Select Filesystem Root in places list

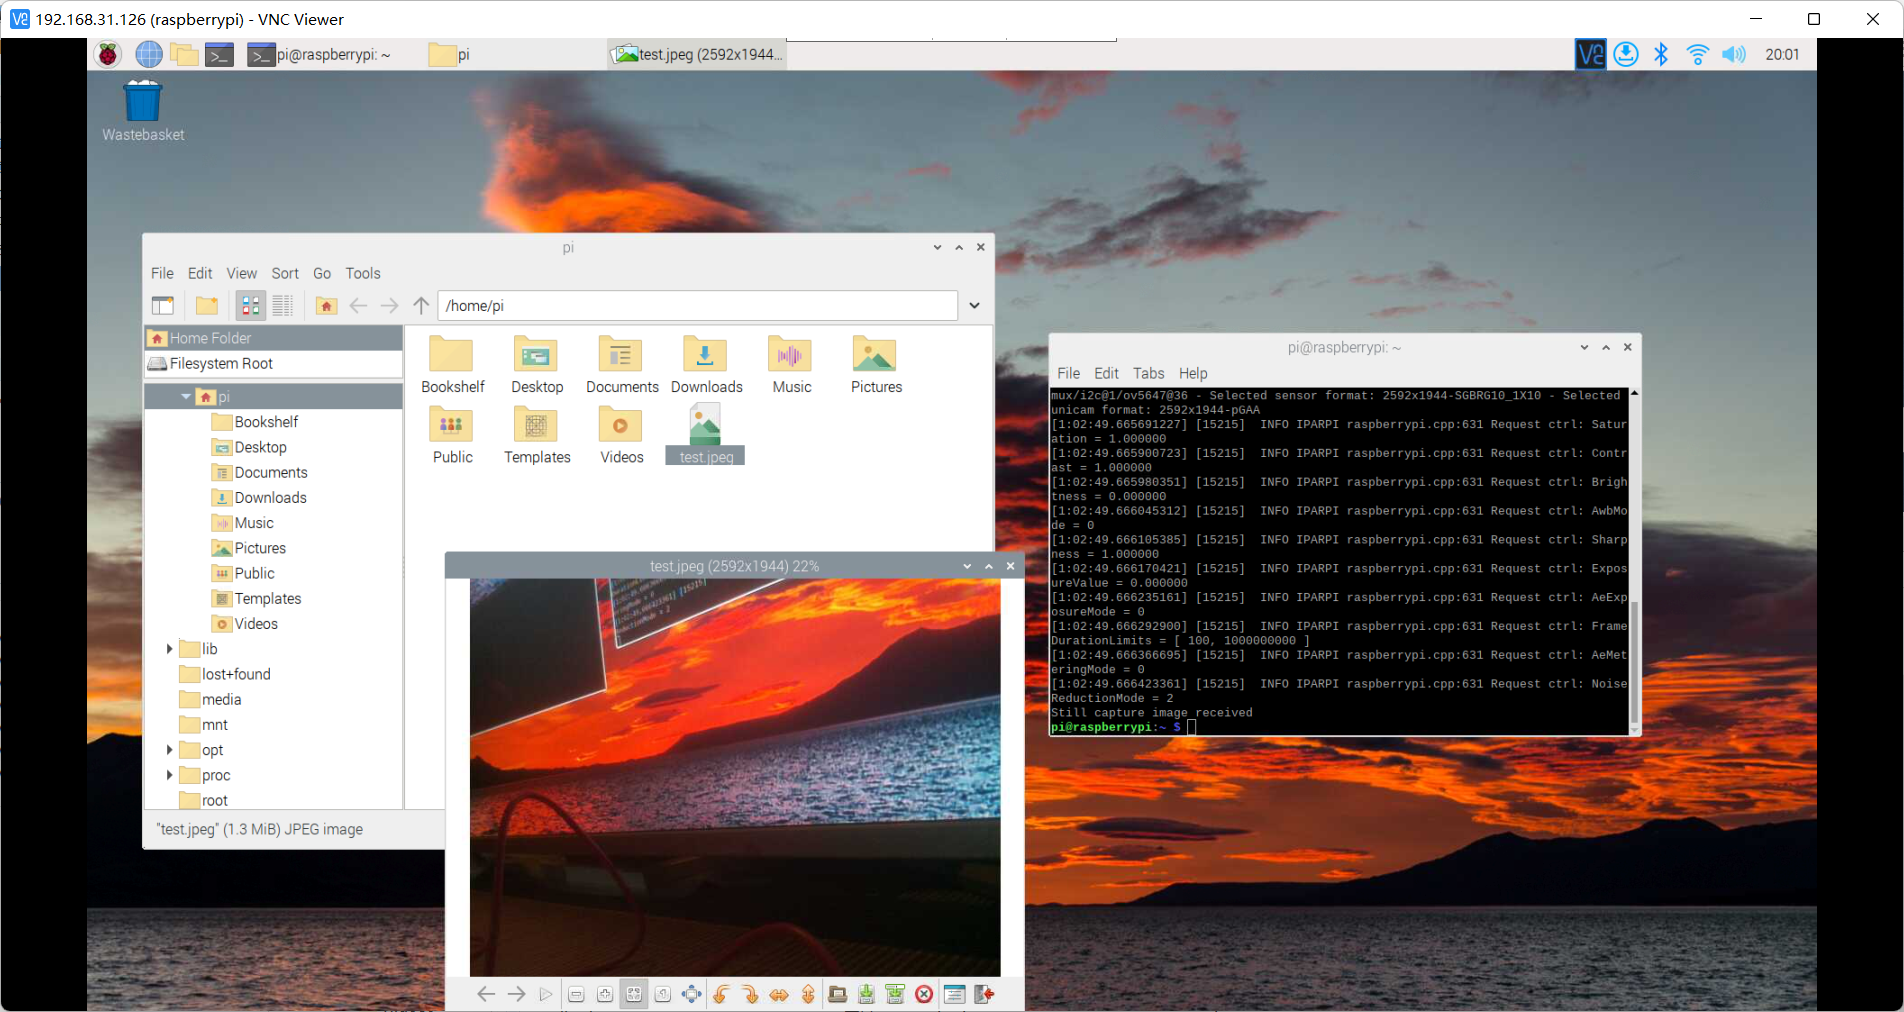[221, 364]
